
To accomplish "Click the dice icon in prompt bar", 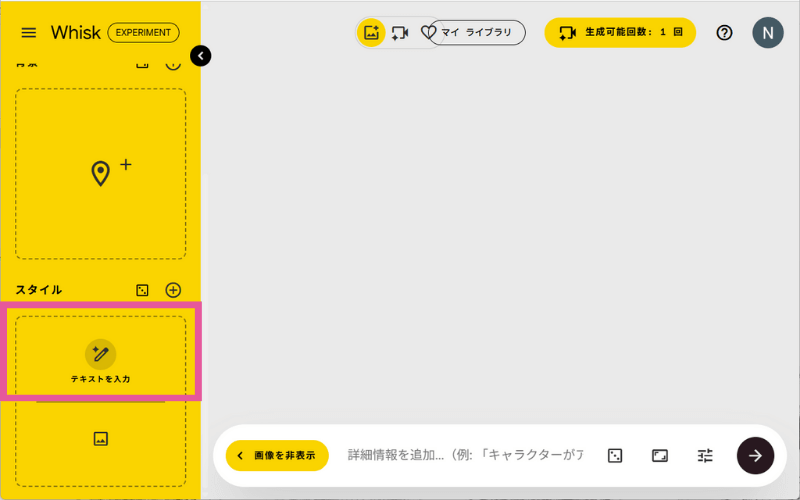I will pos(615,456).
